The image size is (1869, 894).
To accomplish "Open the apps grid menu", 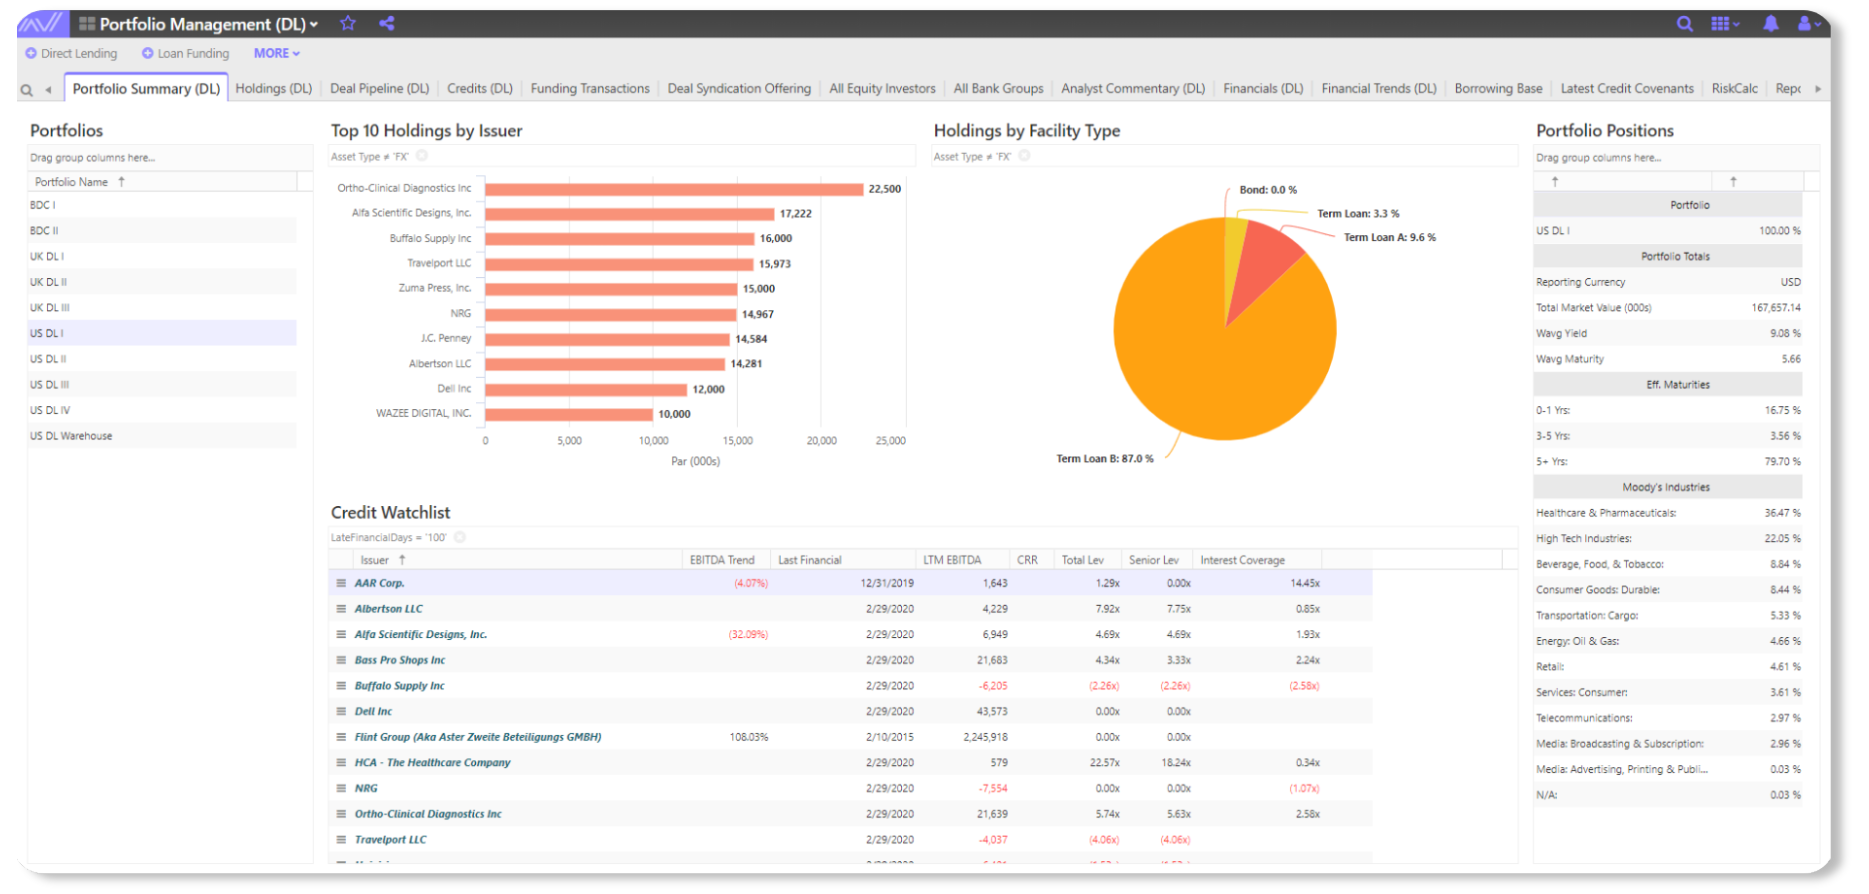I will coord(1724,23).
